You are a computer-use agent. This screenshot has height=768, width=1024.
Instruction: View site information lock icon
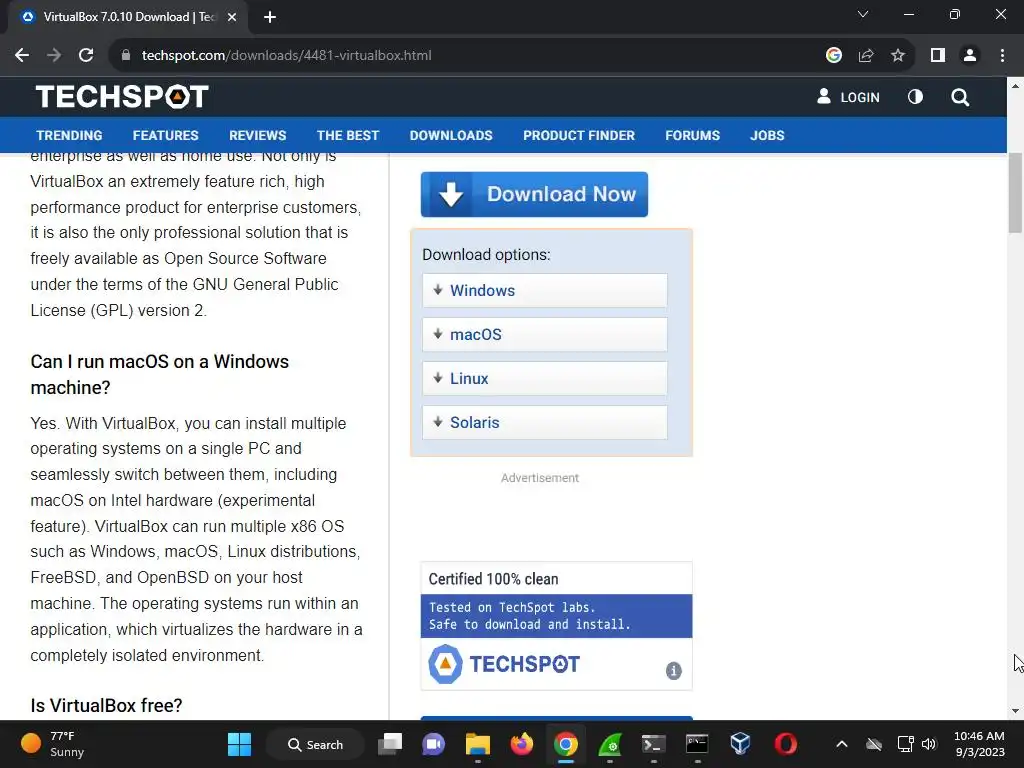pyautogui.click(x=126, y=56)
